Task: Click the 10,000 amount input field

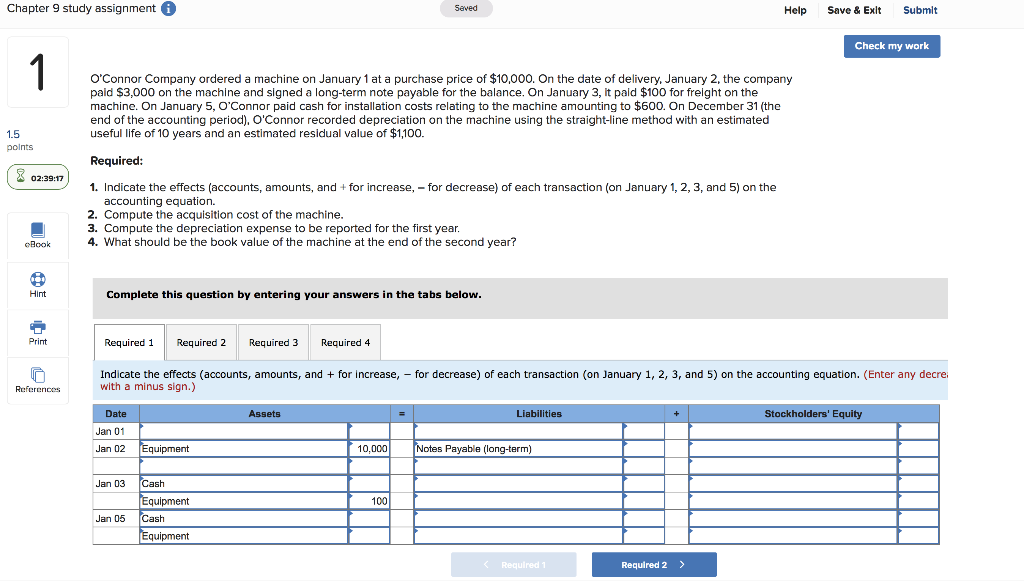Action: [371, 448]
